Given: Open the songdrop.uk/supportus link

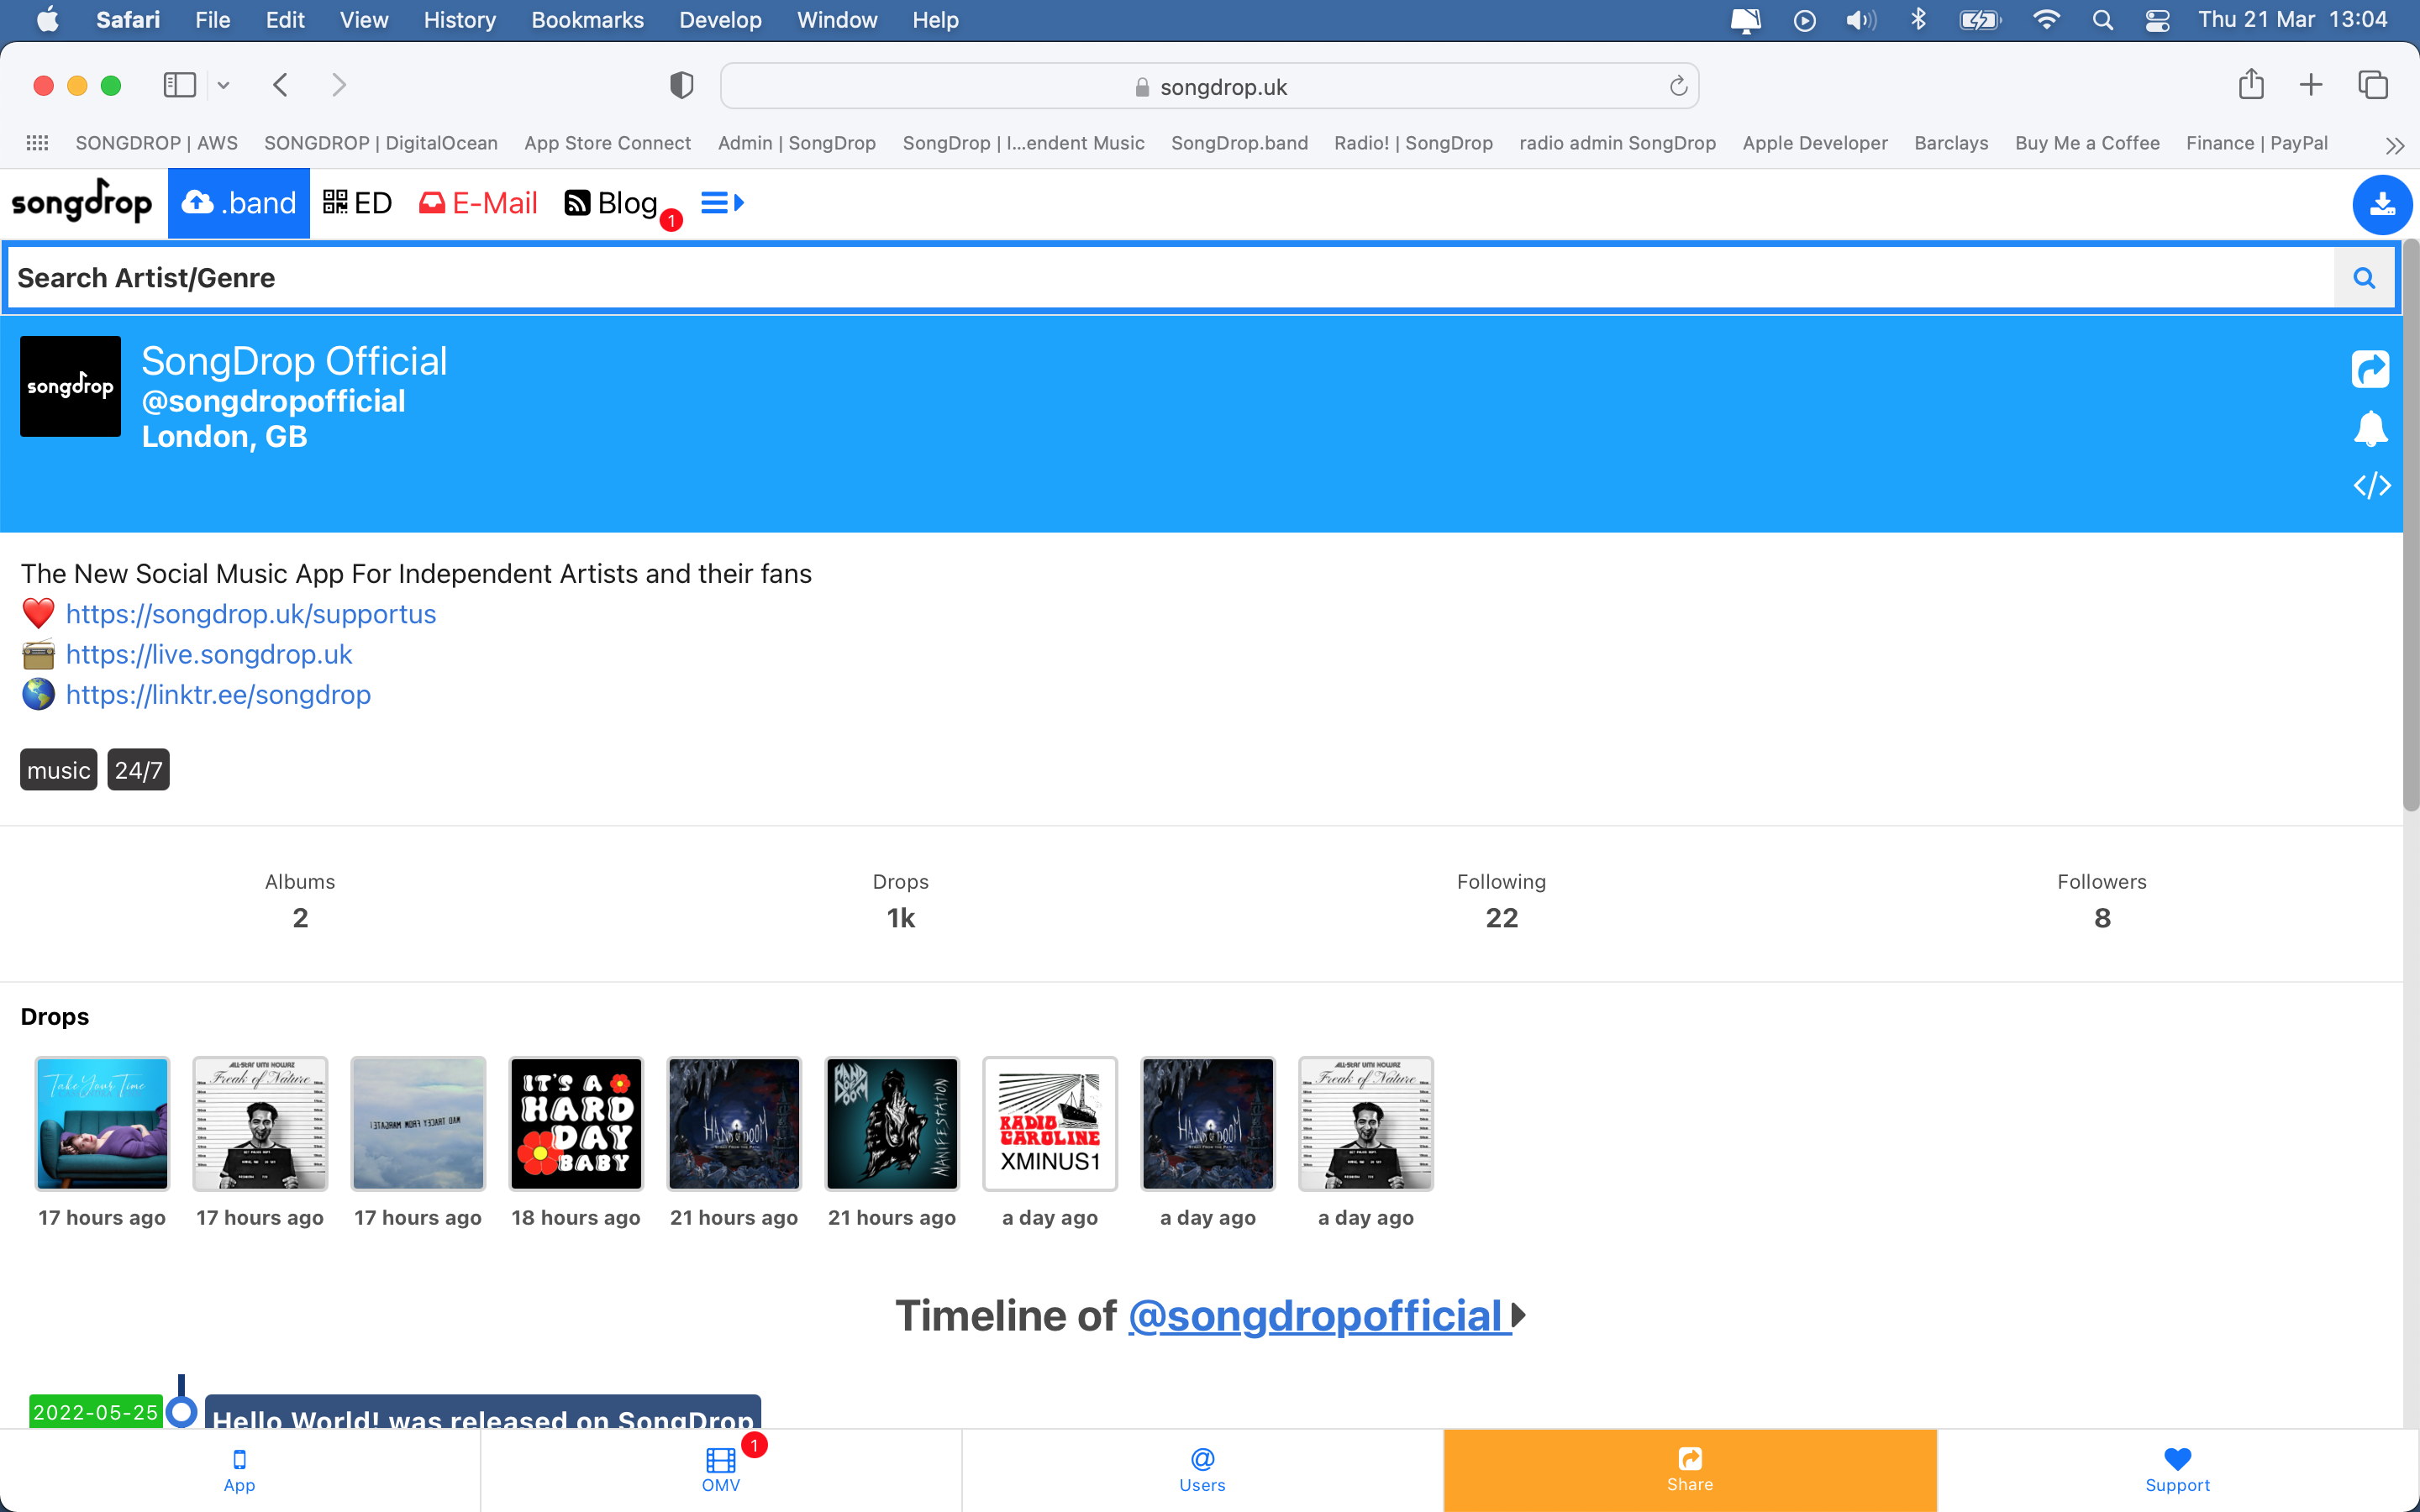Looking at the screenshot, I should click(x=251, y=614).
